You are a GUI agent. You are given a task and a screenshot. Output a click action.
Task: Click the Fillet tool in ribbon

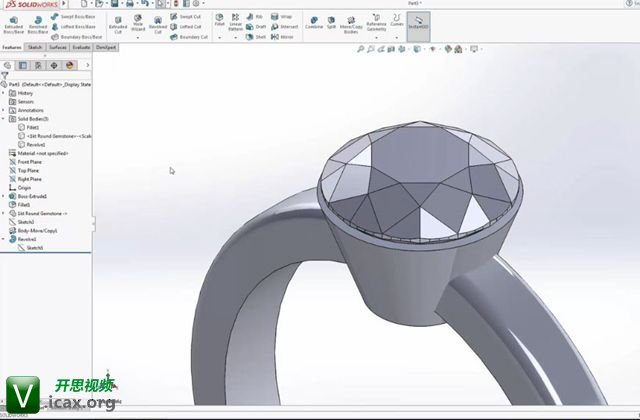click(220, 24)
